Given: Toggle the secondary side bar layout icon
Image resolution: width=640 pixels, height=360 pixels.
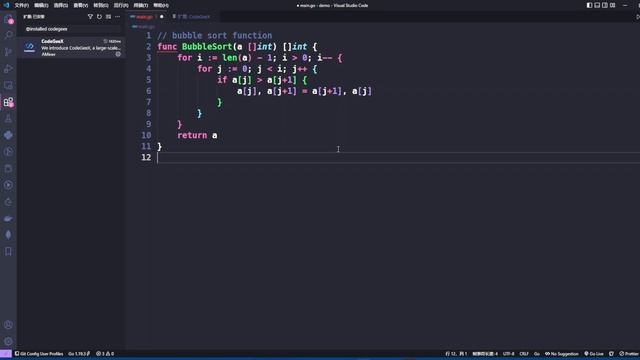Looking at the screenshot, I should click(605, 5).
